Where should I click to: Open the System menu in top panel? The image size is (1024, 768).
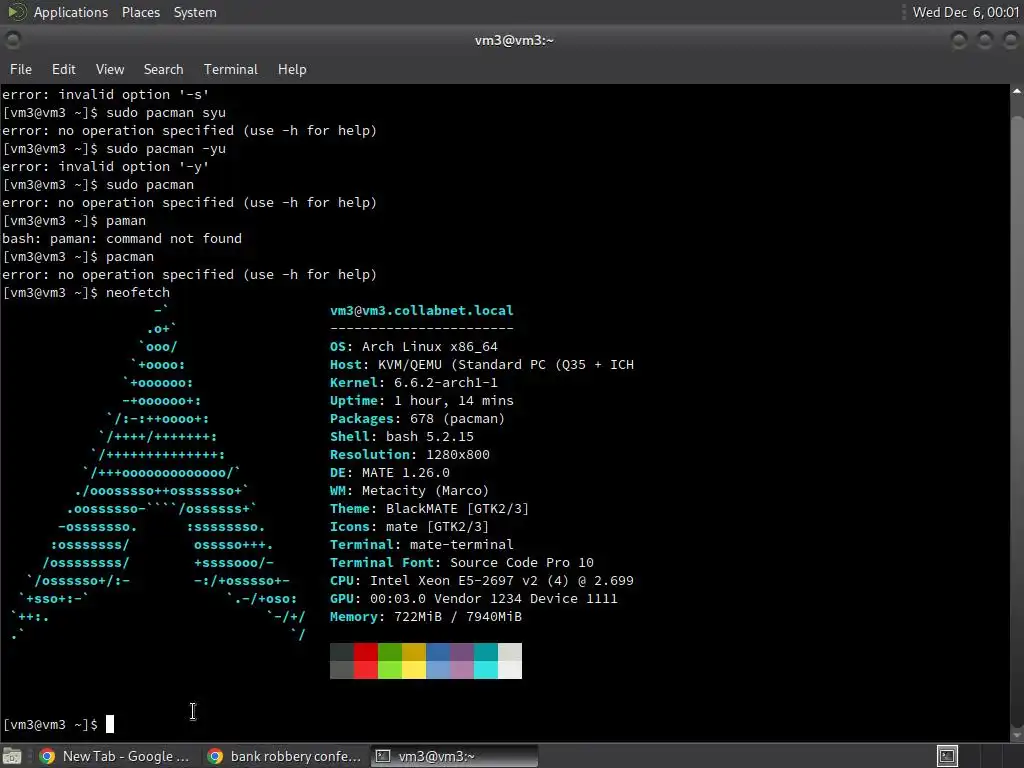(x=195, y=12)
